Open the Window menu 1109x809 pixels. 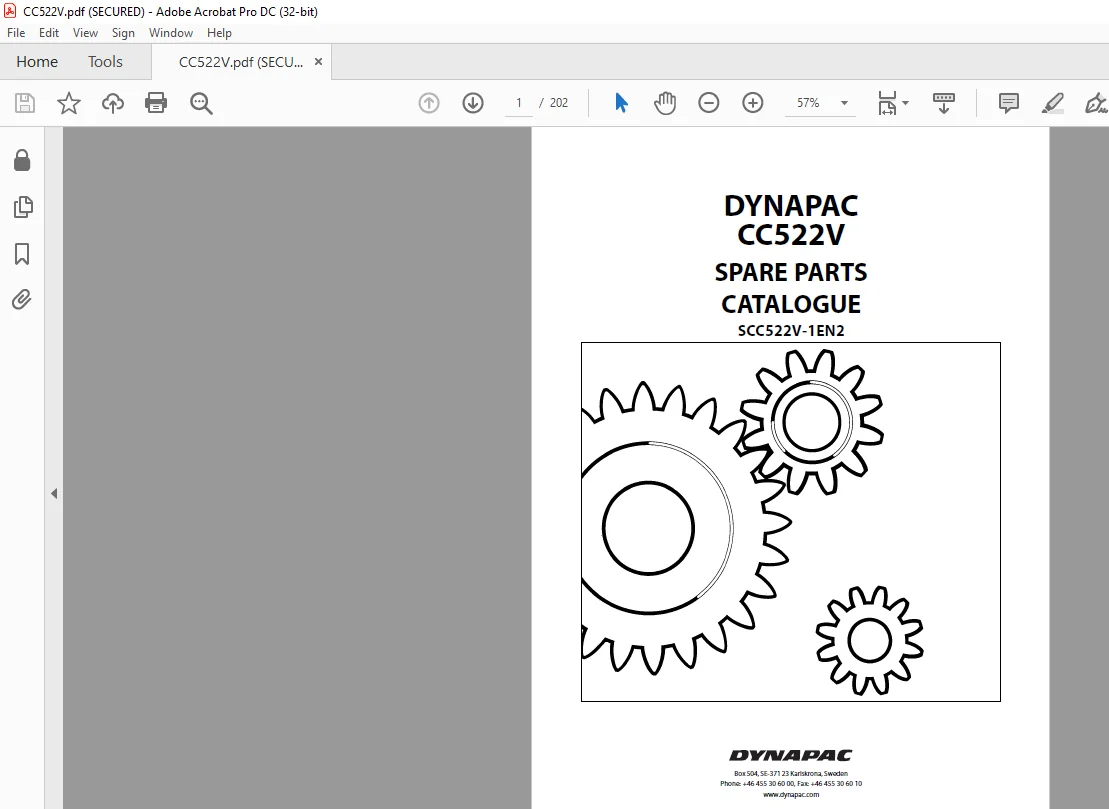pos(170,33)
